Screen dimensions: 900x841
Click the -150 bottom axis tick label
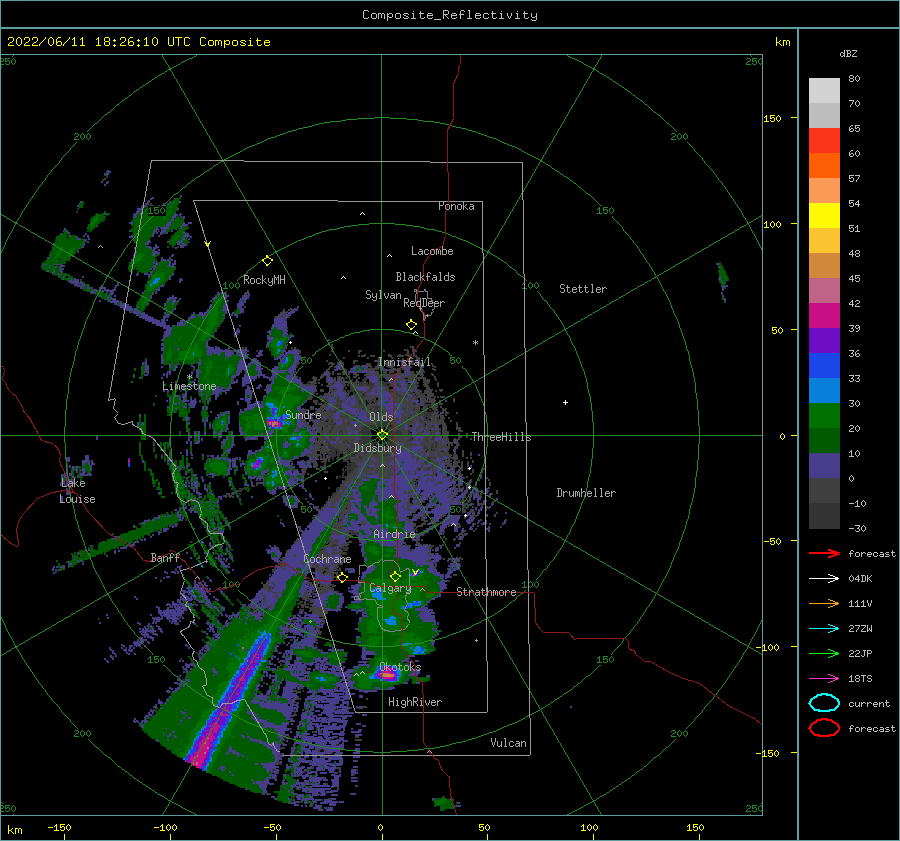pyautogui.click(x=59, y=827)
